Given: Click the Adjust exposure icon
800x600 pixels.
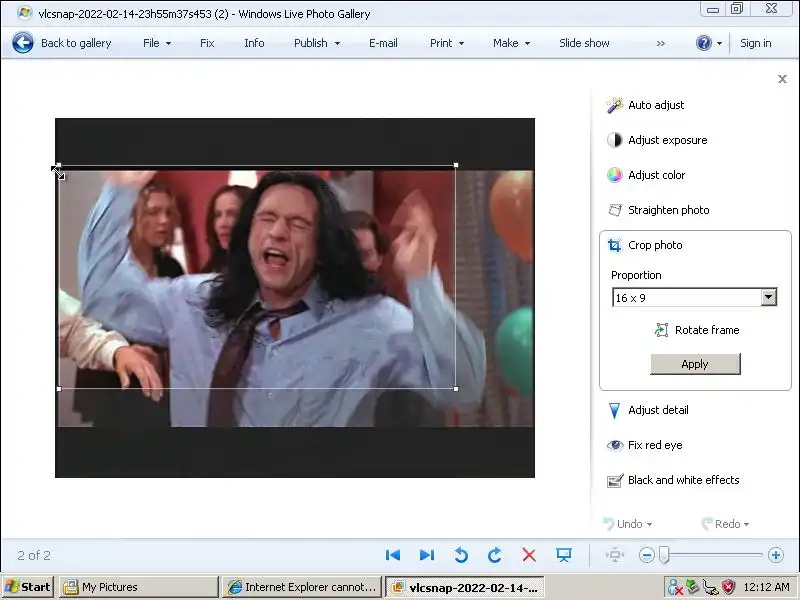Looking at the screenshot, I should click(615, 140).
